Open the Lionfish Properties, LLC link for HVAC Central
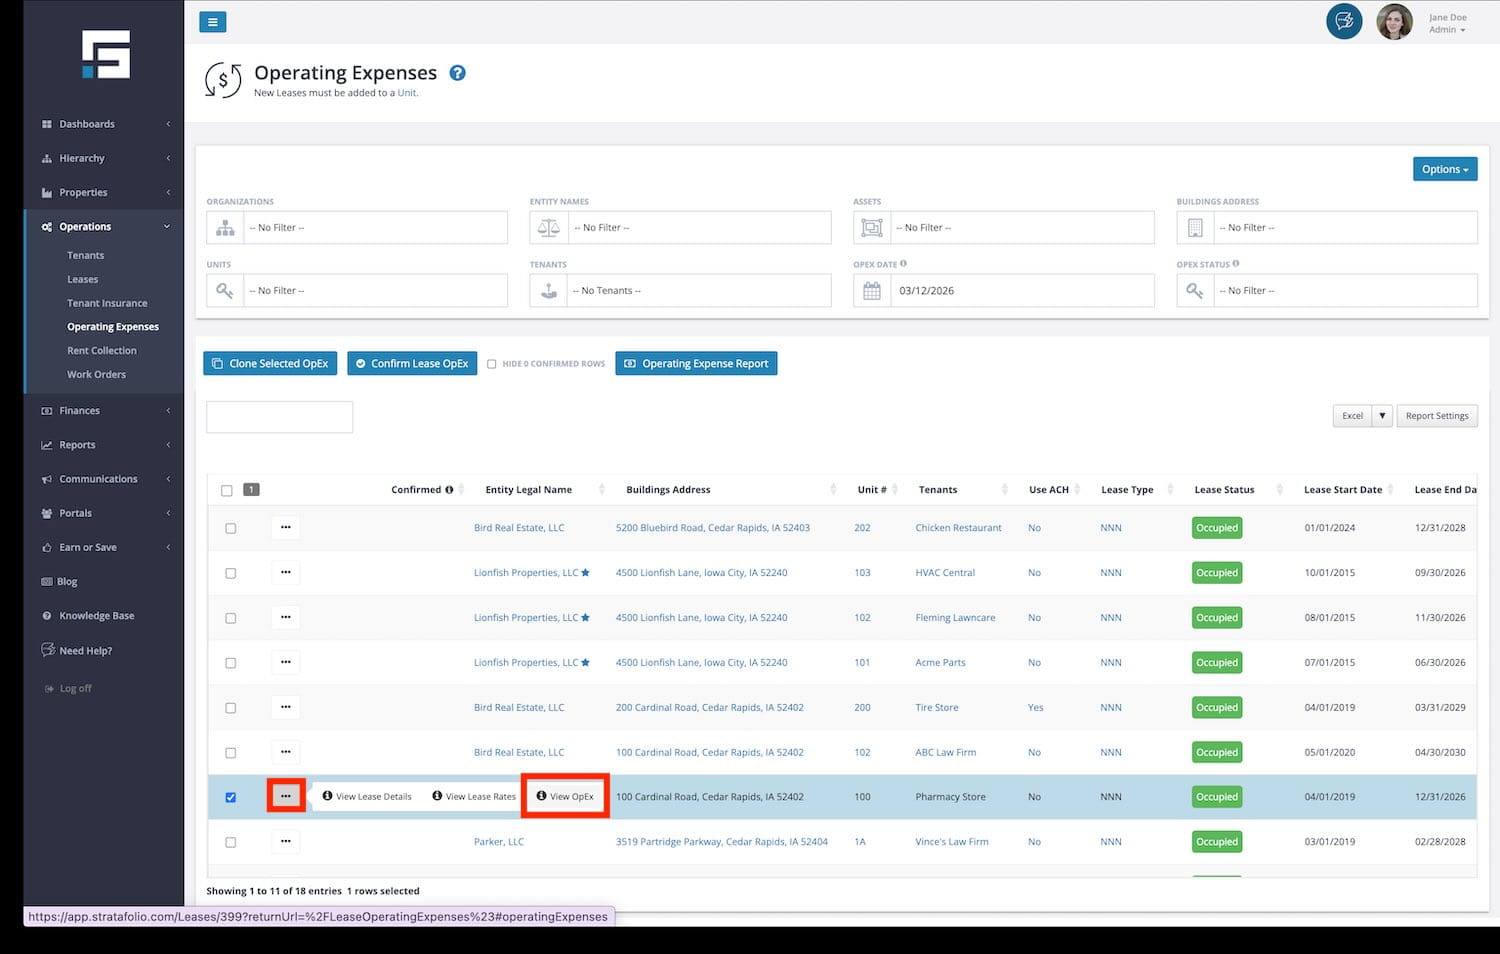 525,573
